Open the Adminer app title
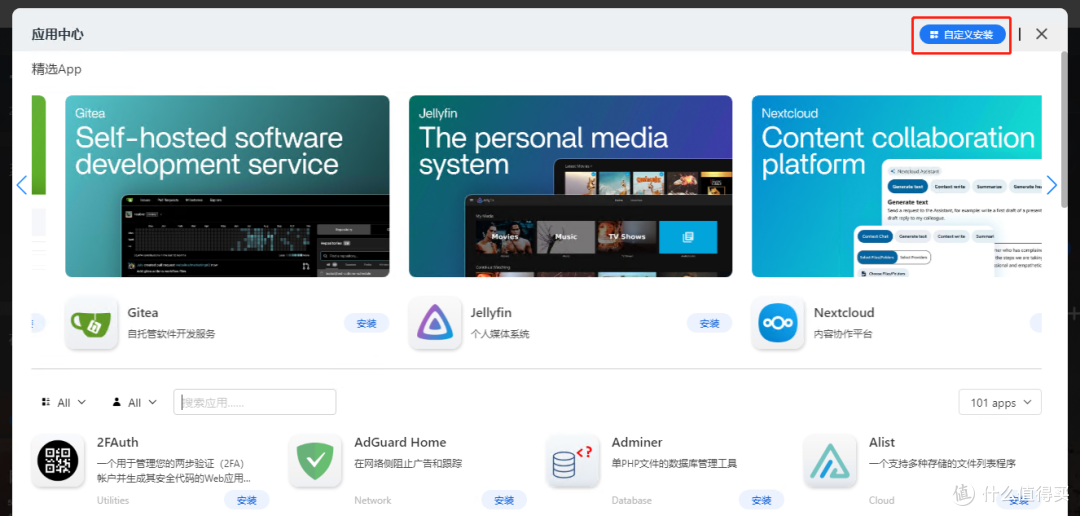This screenshot has width=1080, height=516. coord(637,442)
